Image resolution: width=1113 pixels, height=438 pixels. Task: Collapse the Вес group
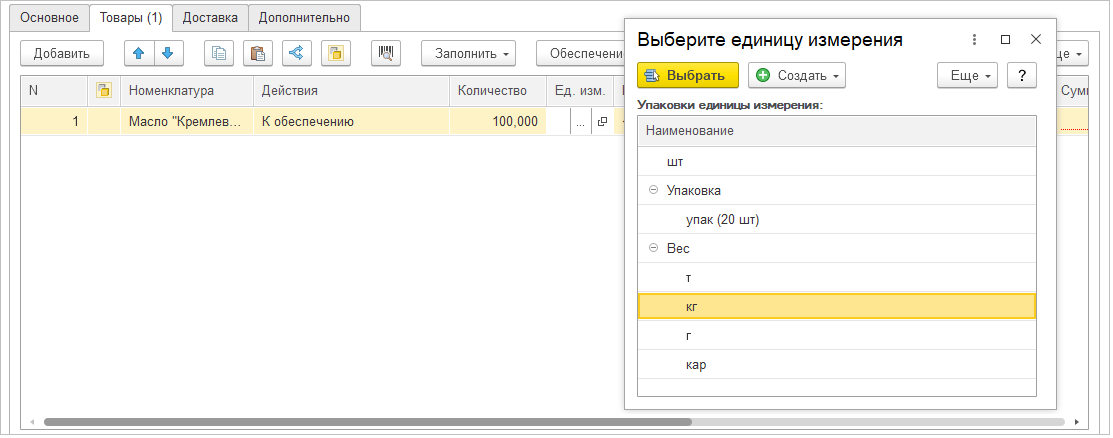coord(653,248)
